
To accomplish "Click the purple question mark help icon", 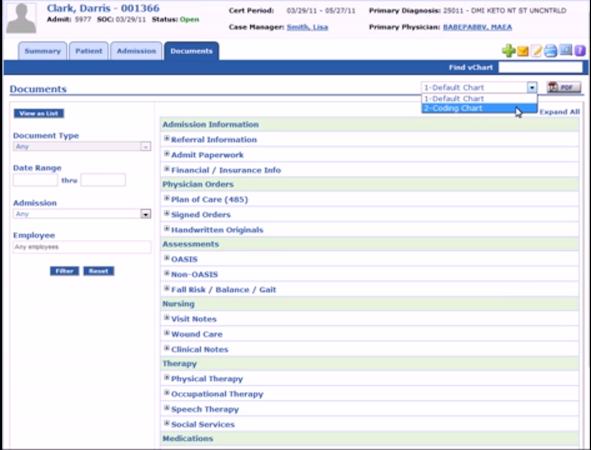I will [580, 51].
